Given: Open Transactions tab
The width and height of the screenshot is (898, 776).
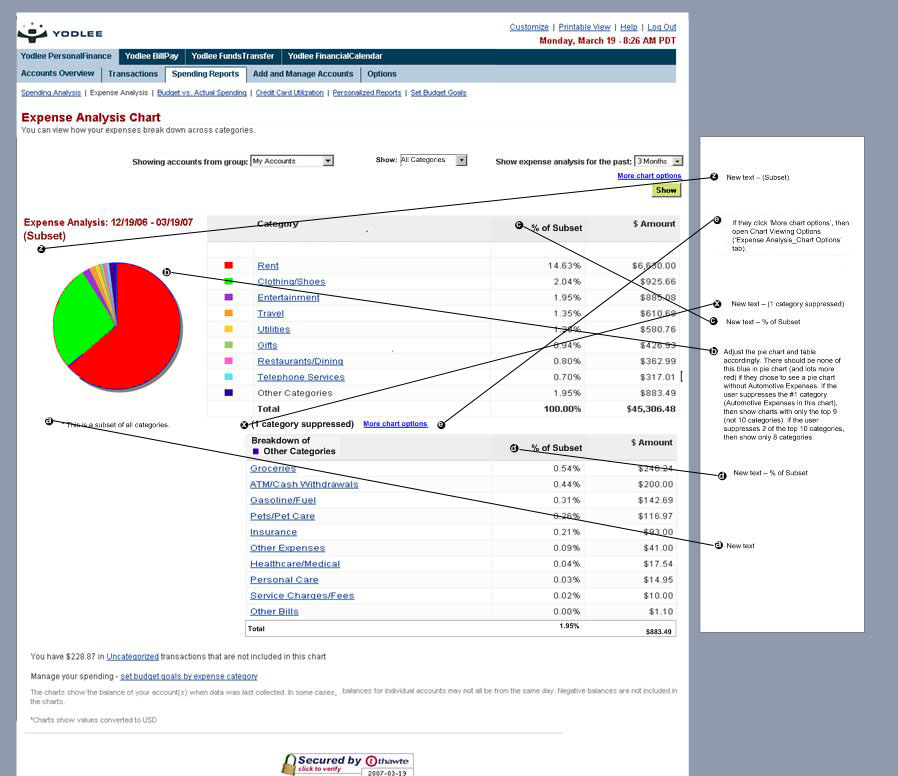Looking at the screenshot, I should (x=133, y=74).
